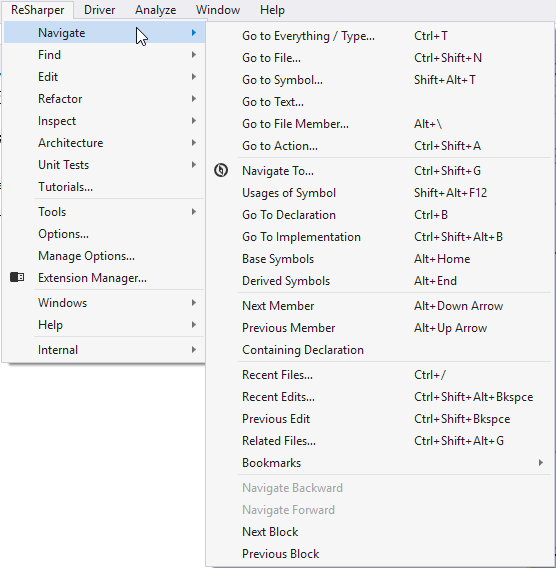
Task: Choose Go to File Member
Action: click(380, 124)
